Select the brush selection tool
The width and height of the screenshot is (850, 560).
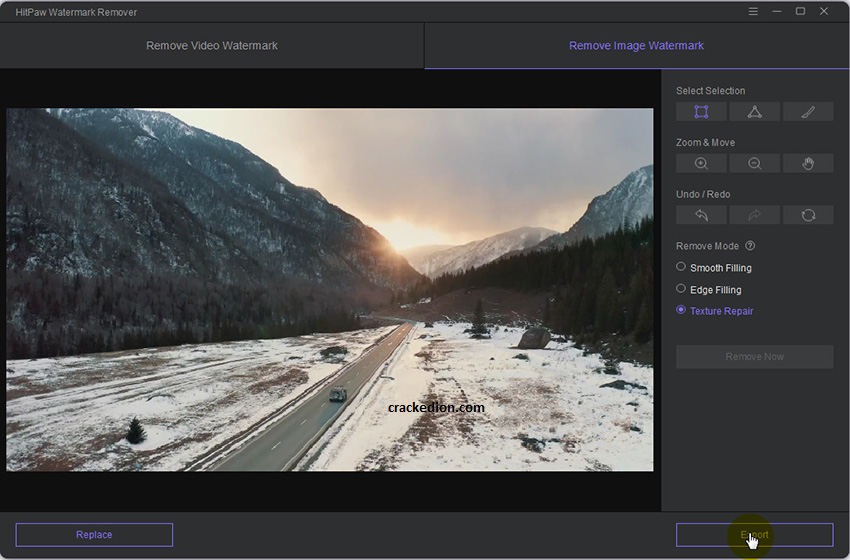point(808,112)
